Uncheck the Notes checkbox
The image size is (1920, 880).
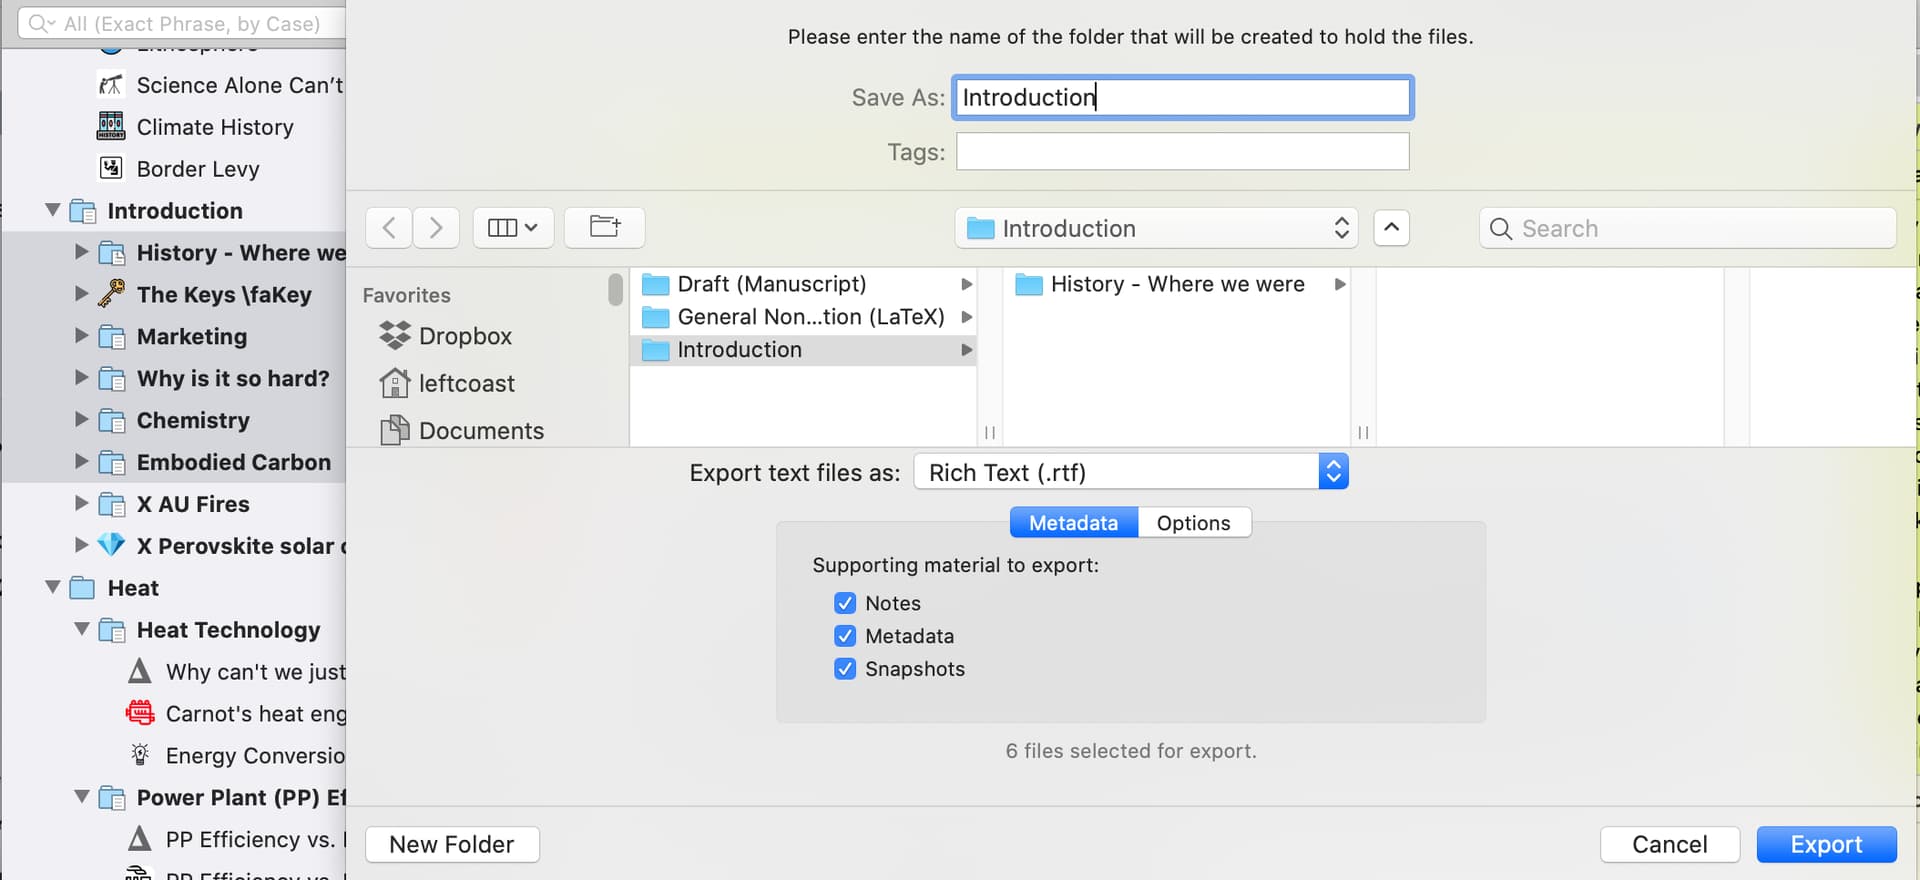click(845, 603)
